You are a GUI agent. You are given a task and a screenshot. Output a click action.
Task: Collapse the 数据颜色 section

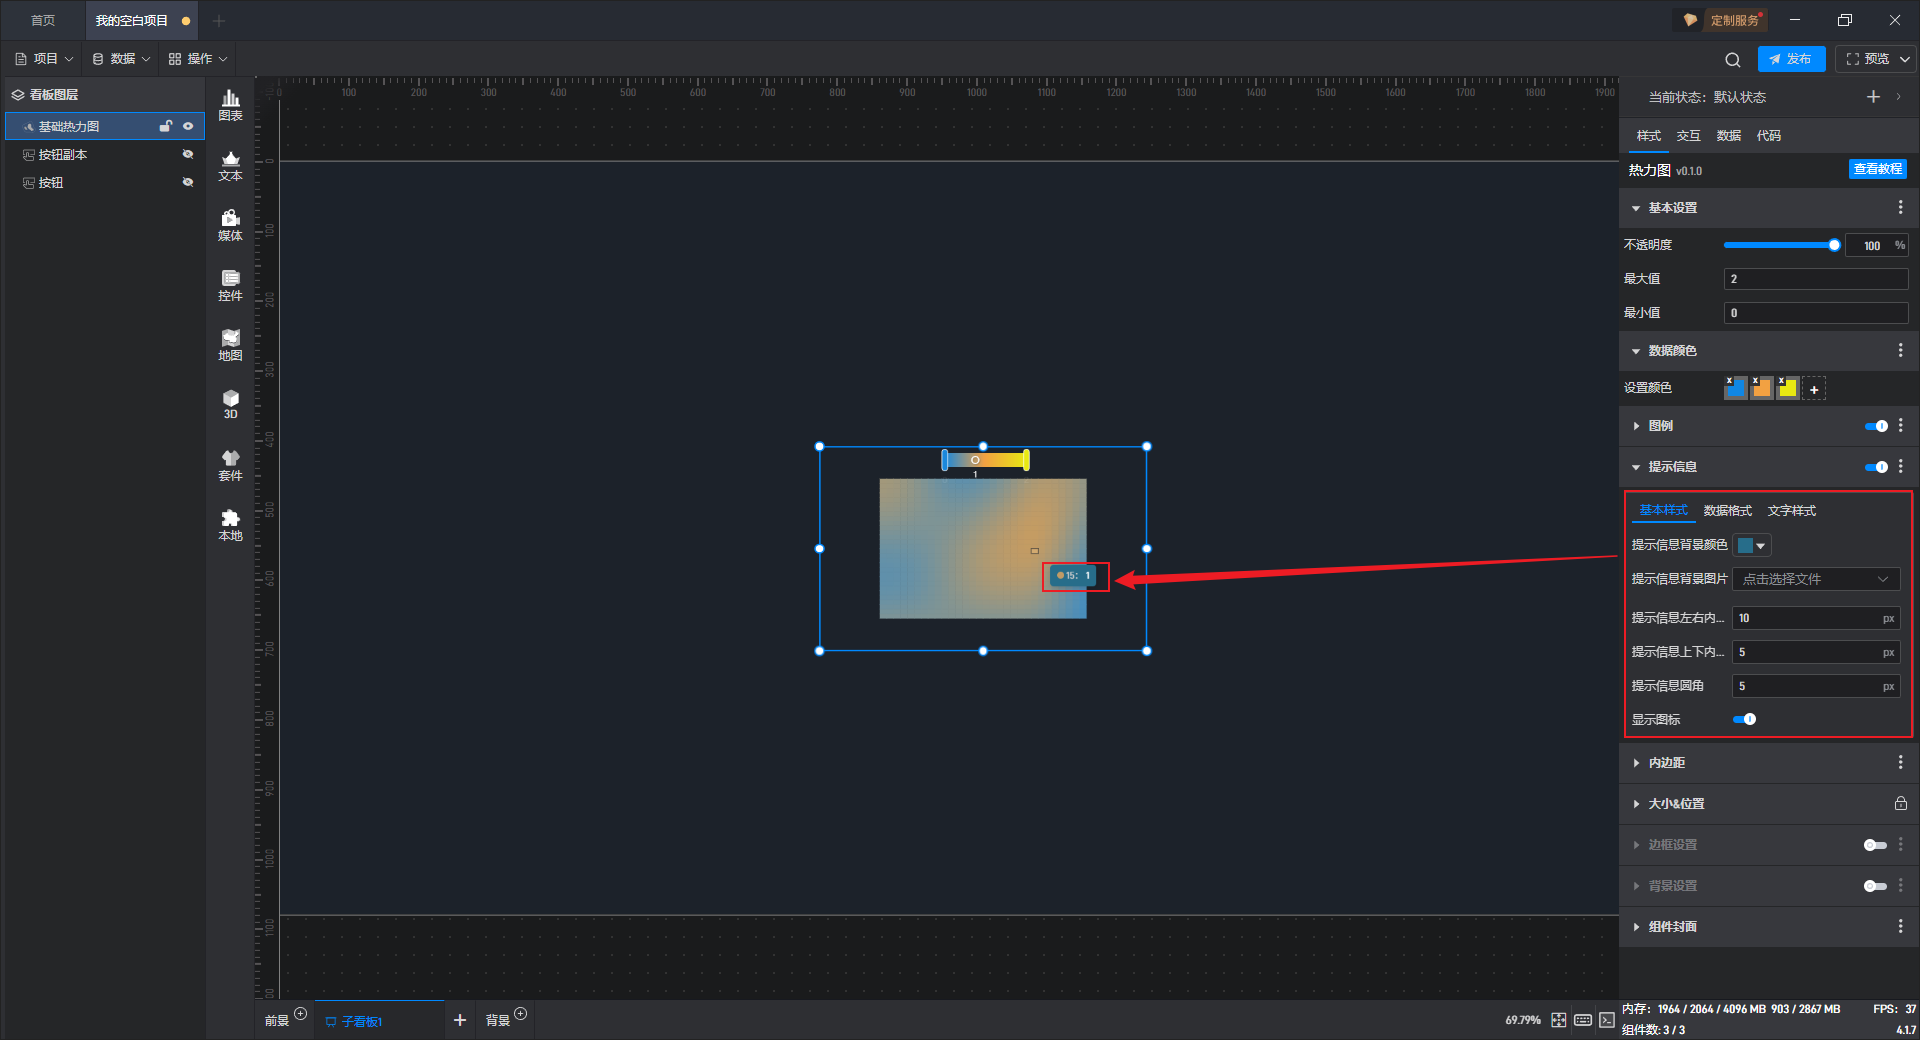(x=1636, y=351)
